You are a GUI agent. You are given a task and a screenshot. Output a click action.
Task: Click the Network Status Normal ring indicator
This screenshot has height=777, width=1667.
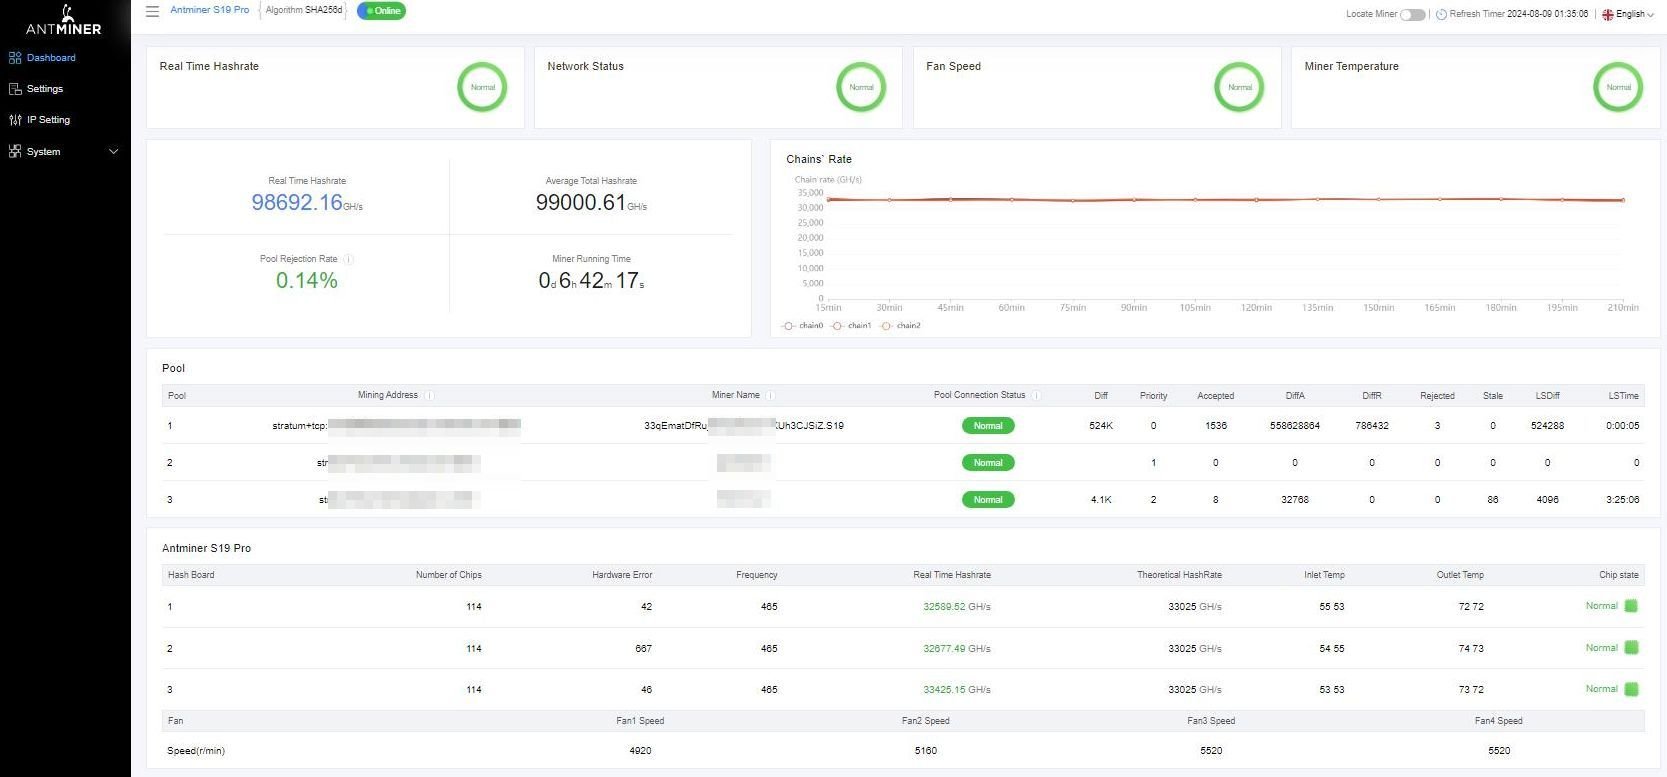[x=861, y=87]
